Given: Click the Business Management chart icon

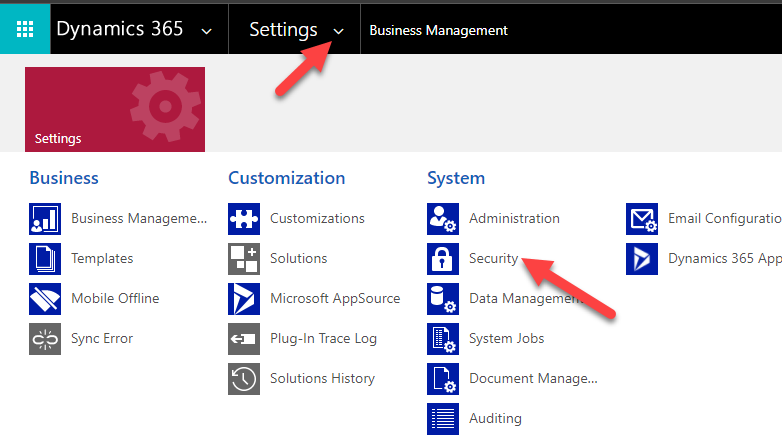Looking at the screenshot, I should (x=45, y=219).
